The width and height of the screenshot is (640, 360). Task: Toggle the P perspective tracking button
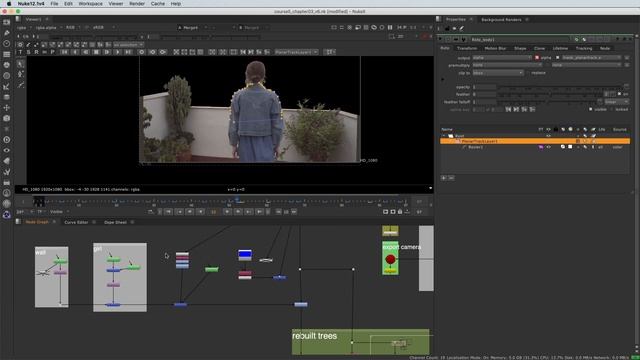(x=52, y=52)
